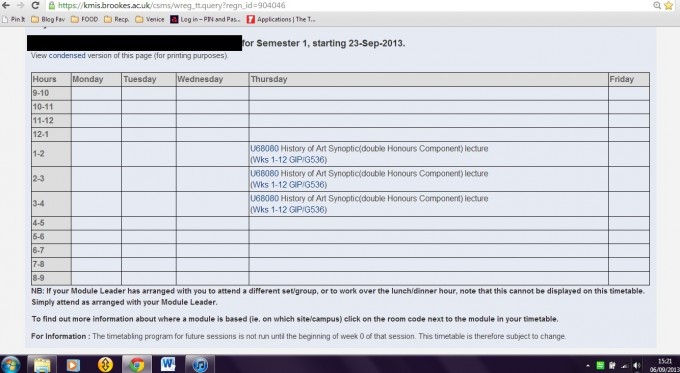This screenshot has width=680, height=373.
Task: Open Windows Explorer from the taskbar
Action: (42, 364)
